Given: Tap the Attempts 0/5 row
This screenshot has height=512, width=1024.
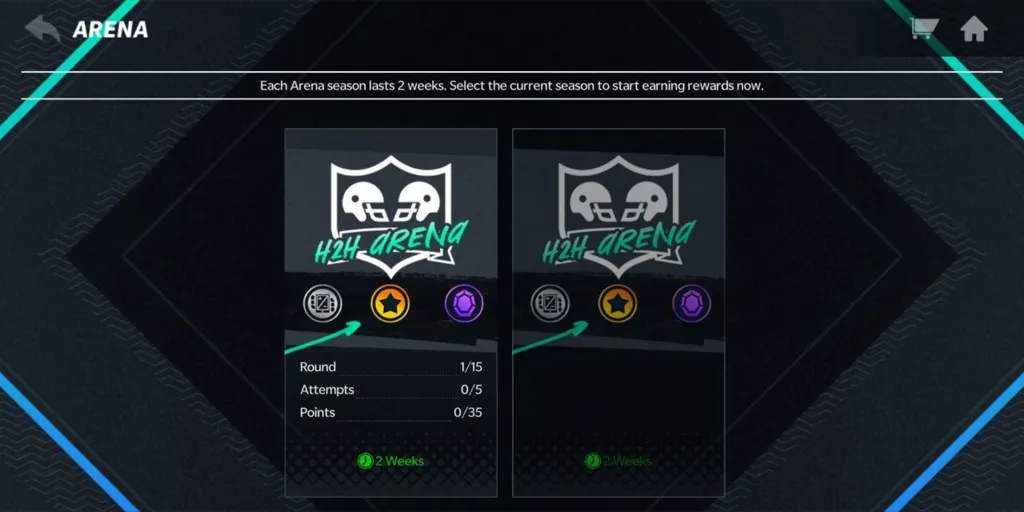Looking at the screenshot, I should click(391, 390).
